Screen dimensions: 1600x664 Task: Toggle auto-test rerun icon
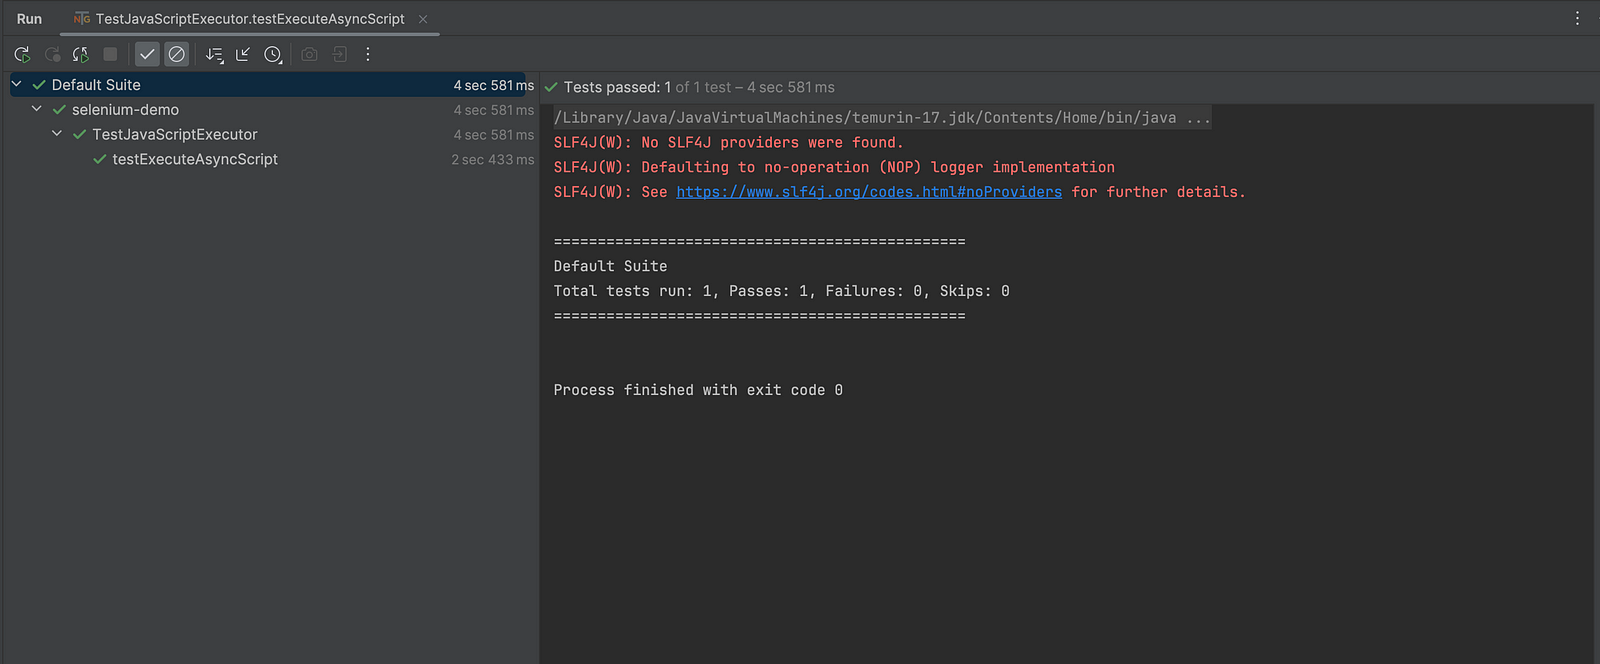(81, 54)
